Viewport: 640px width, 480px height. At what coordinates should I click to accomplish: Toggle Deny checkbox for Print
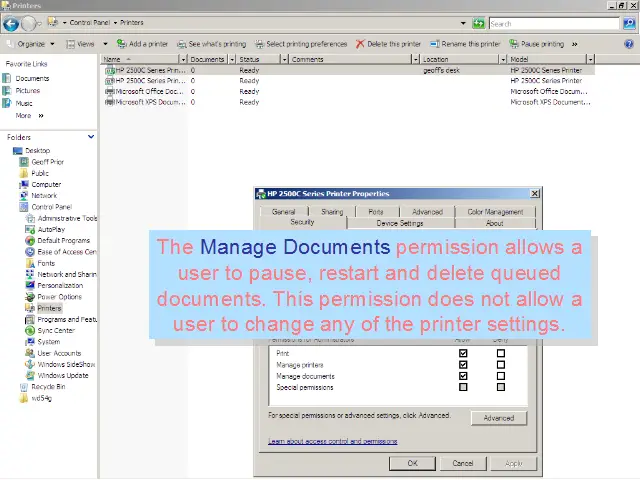501,353
